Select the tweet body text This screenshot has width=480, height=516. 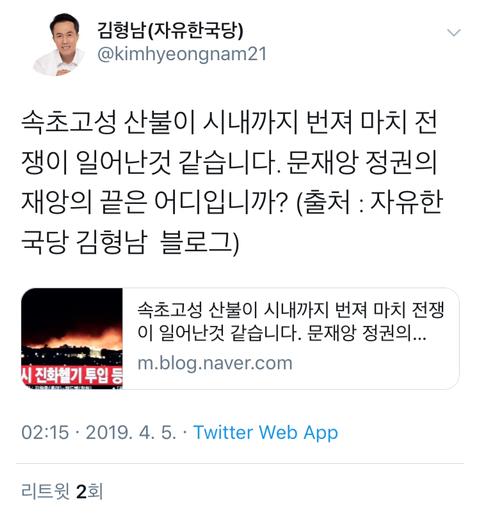point(232,183)
